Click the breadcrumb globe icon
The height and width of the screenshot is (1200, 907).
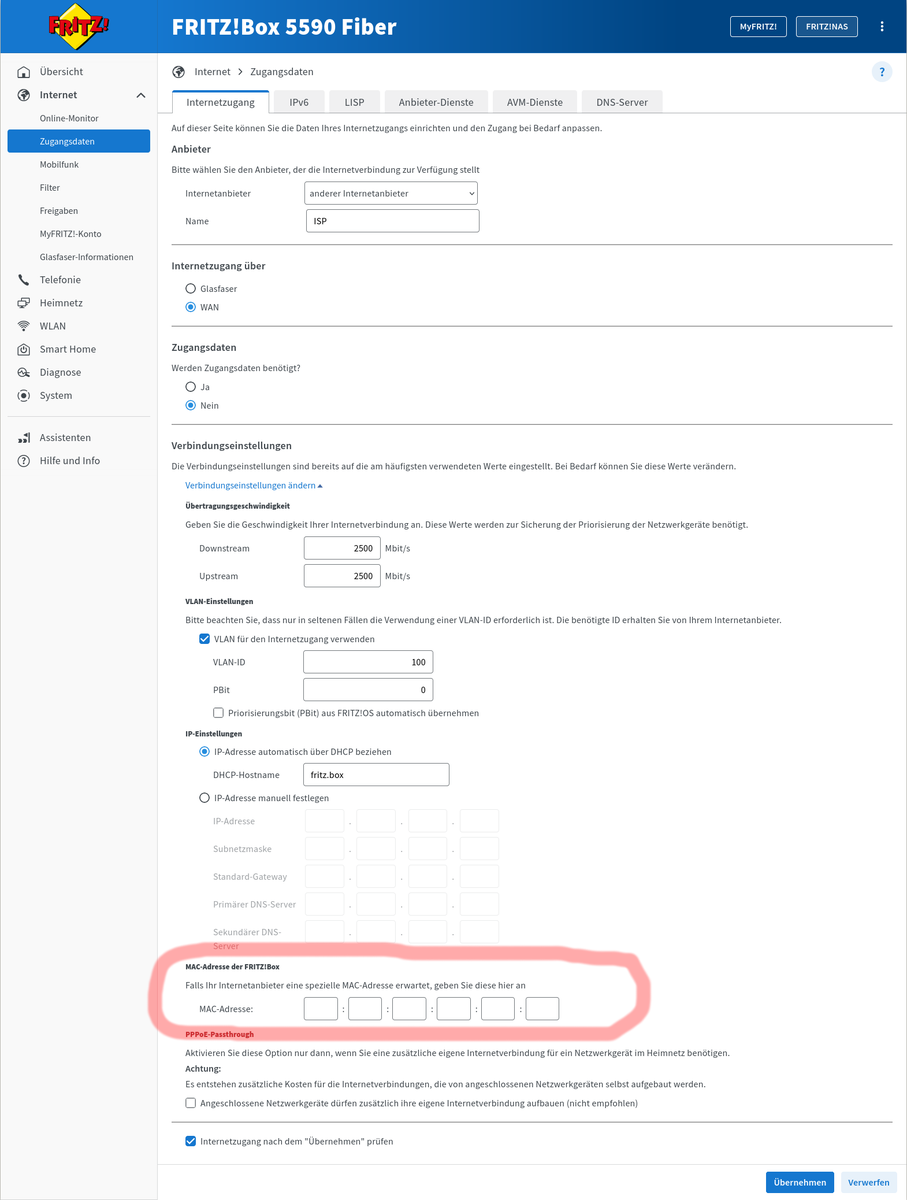(179, 72)
